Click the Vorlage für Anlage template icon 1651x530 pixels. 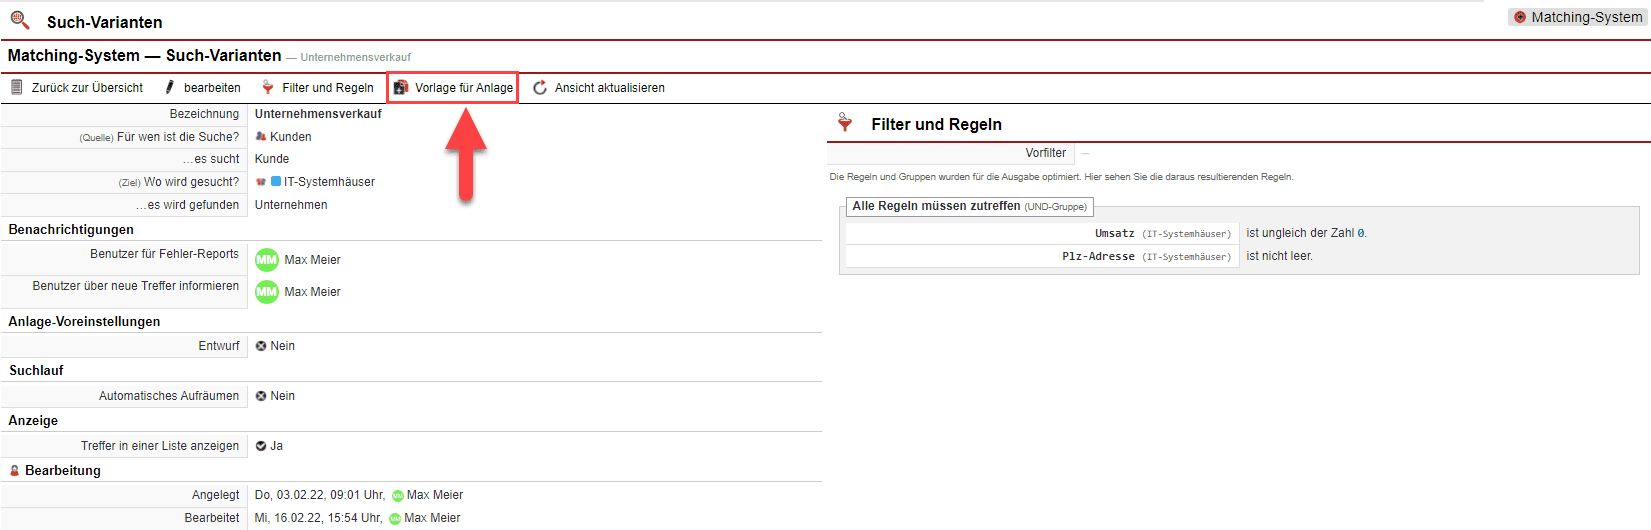(x=401, y=88)
